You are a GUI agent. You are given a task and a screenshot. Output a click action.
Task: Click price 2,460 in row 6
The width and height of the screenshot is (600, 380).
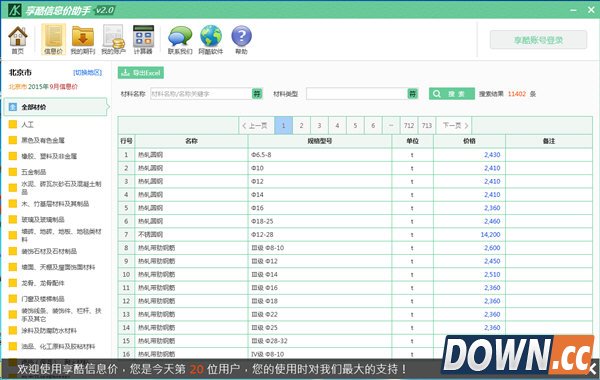(x=492, y=221)
